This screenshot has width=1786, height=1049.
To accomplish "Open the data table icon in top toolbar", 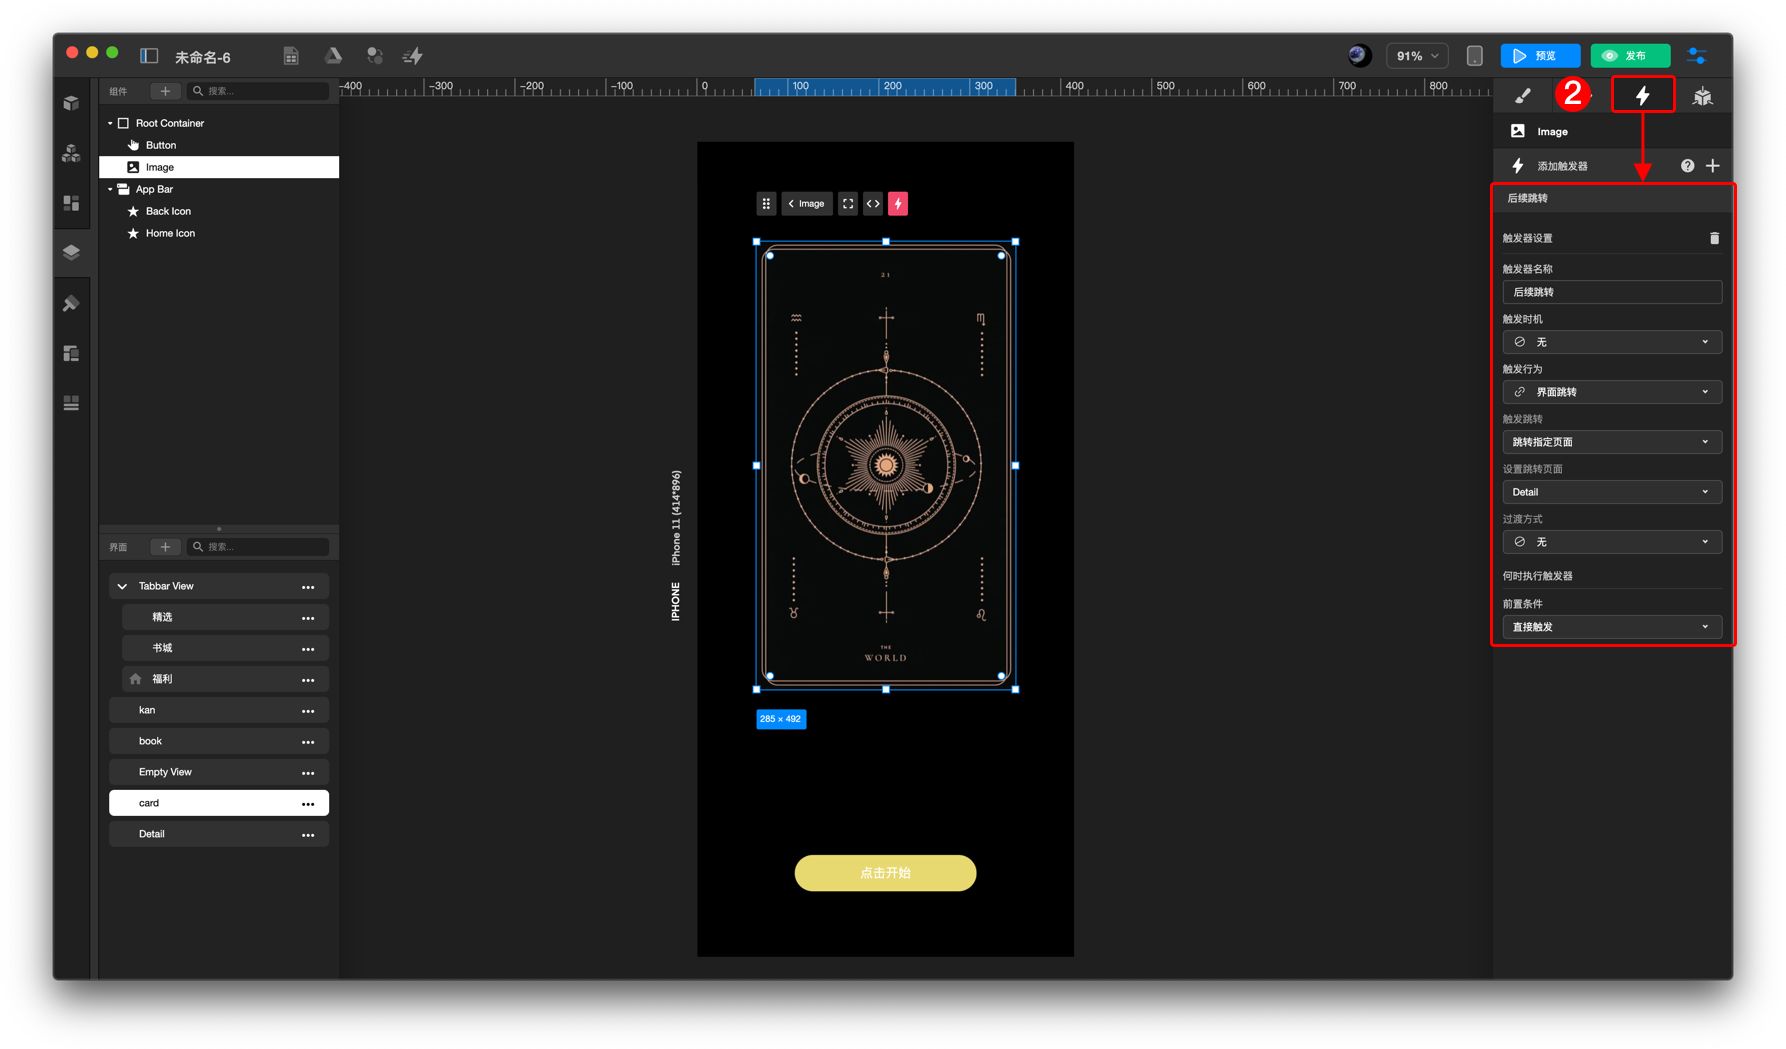I will [291, 56].
